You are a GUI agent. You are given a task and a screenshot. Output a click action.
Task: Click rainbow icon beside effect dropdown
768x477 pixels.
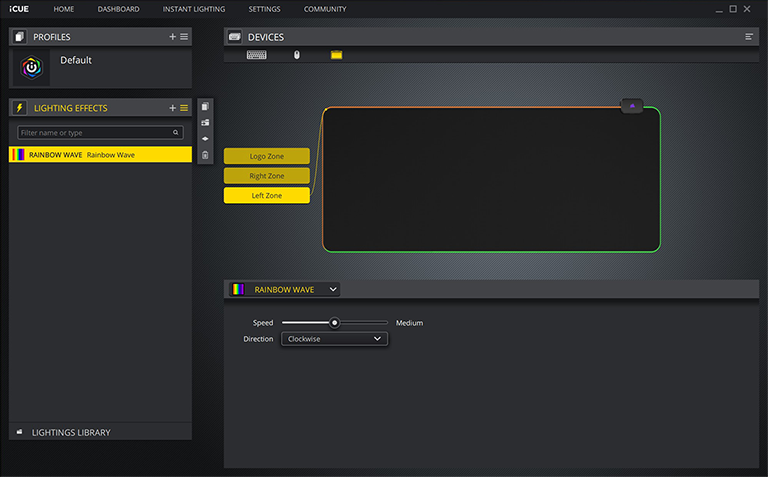(238, 289)
